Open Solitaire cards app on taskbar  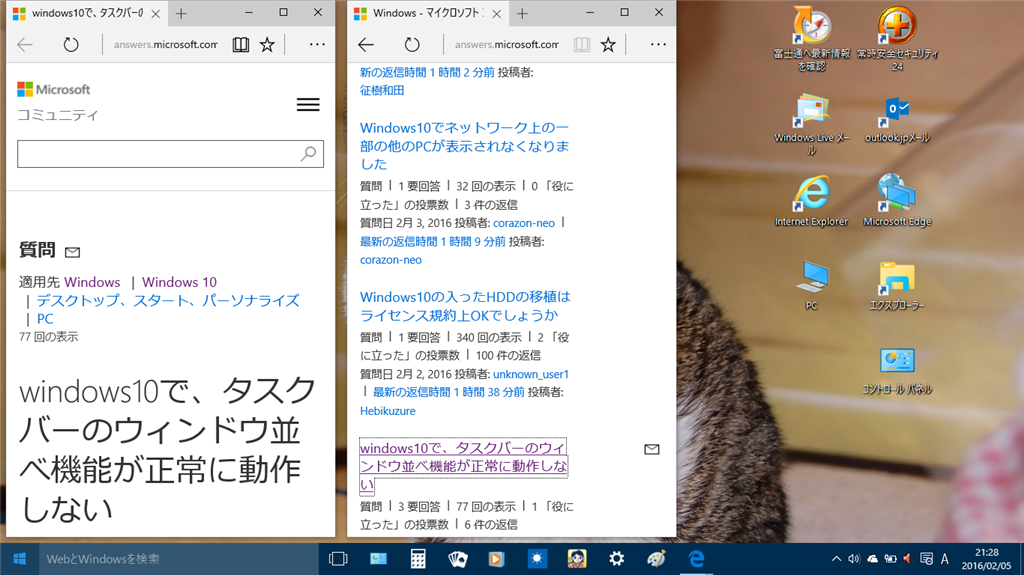(458, 559)
